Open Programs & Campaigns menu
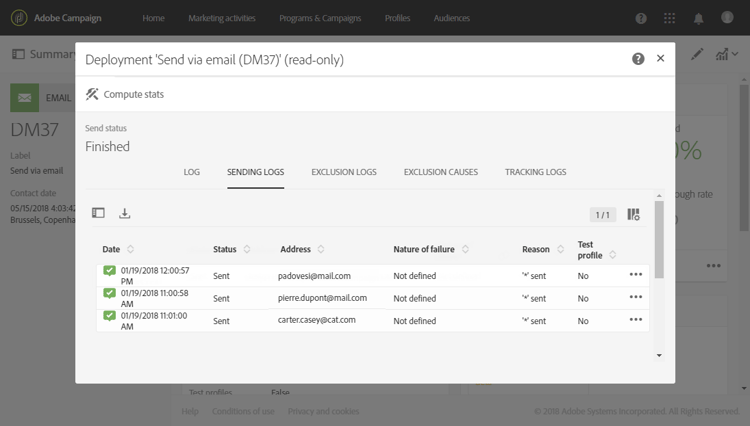 click(320, 18)
